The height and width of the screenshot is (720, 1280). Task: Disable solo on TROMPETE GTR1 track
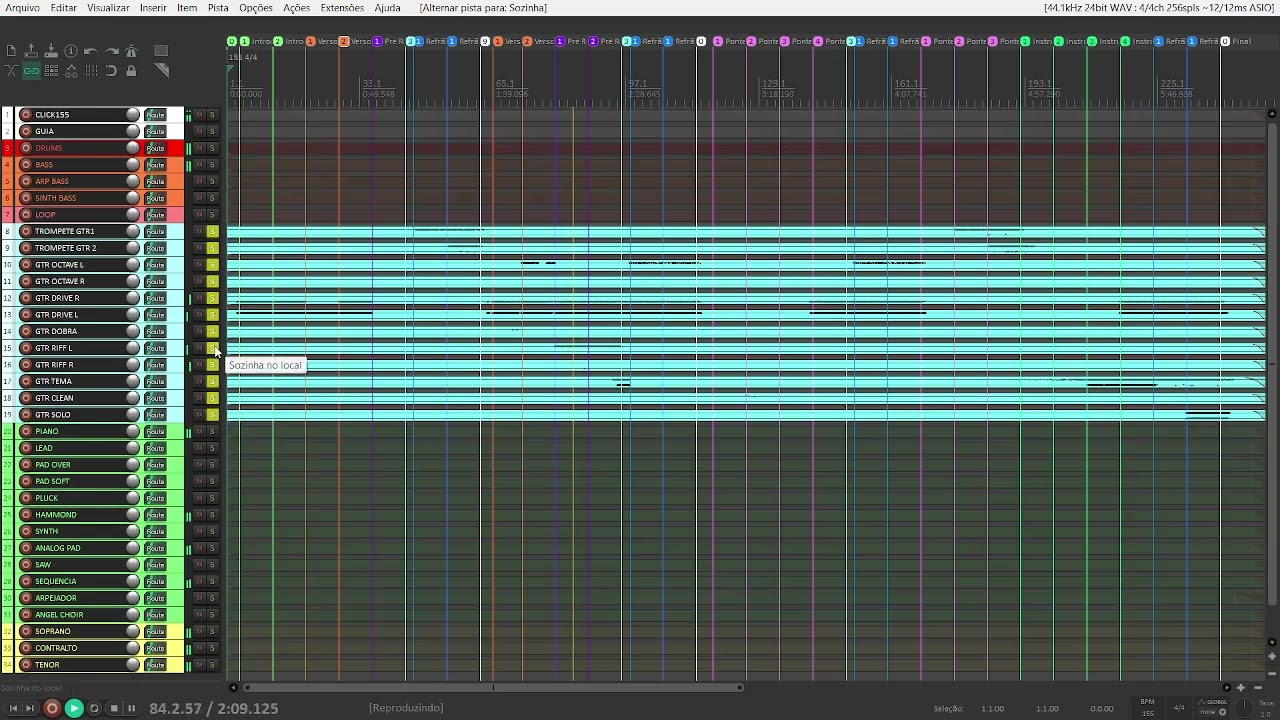pos(212,231)
